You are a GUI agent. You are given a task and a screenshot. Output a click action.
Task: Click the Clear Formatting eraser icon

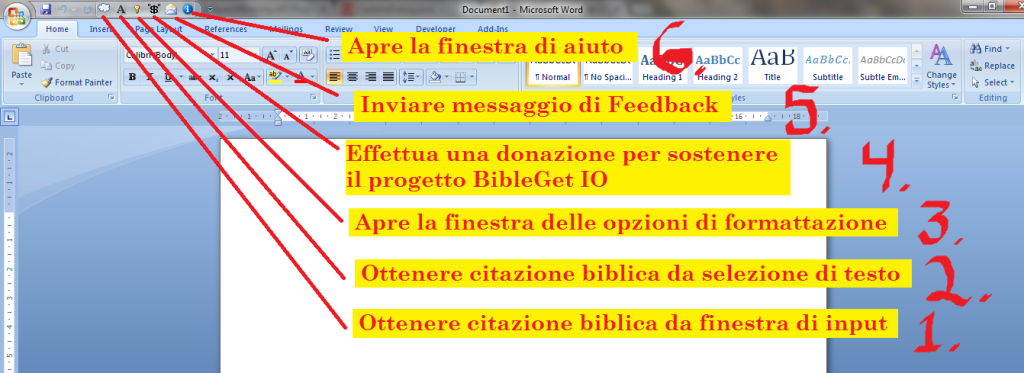307,55
